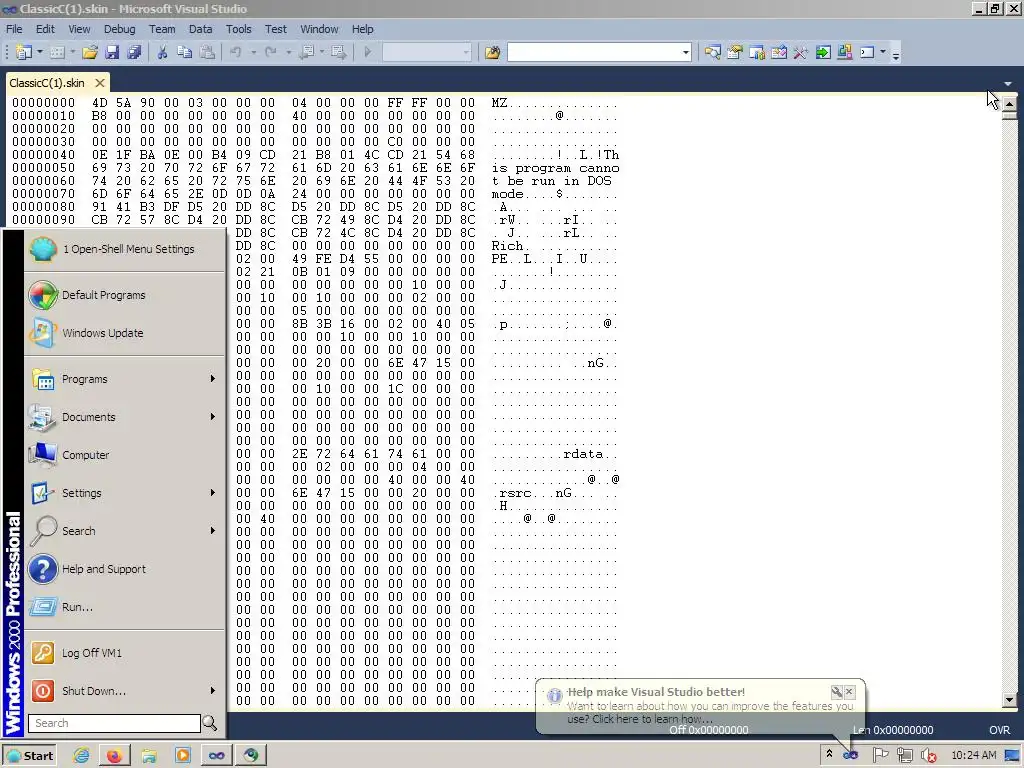The width and height of the screenshot is (1024, 768).
Task: Open the active files tab list arrow
Action: tap(1008, 84)
